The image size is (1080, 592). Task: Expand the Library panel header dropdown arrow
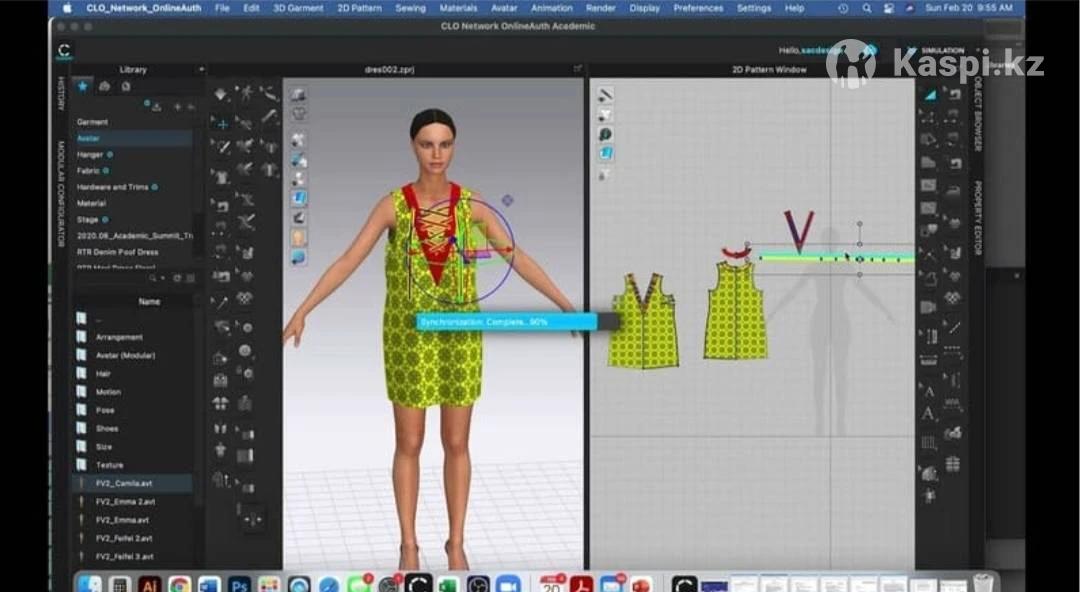click(201, 70)
